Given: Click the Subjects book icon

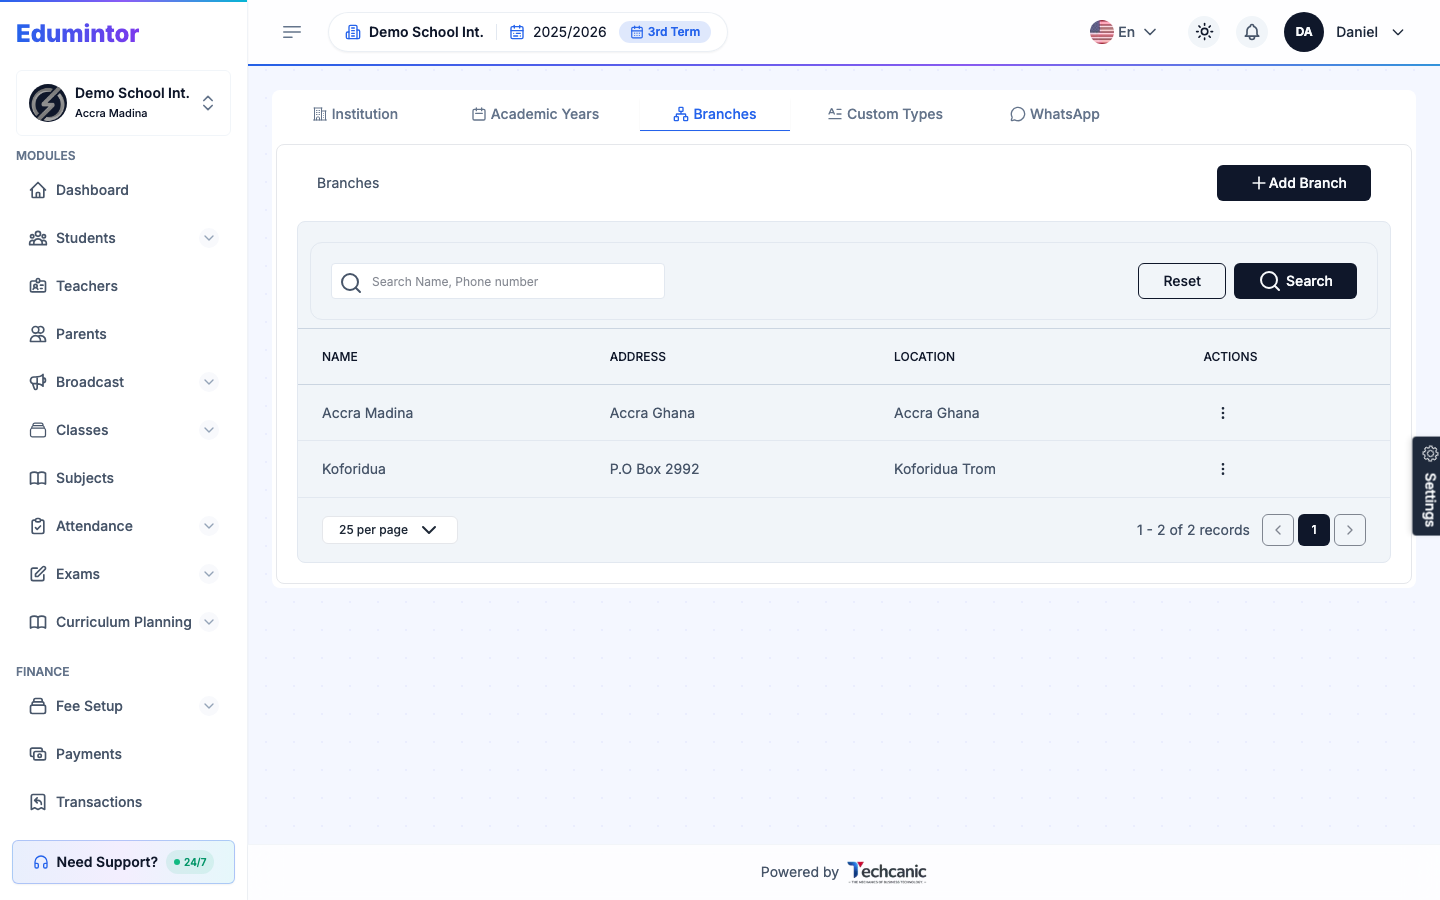Looking at the screenshot, I should coord(38,478).
